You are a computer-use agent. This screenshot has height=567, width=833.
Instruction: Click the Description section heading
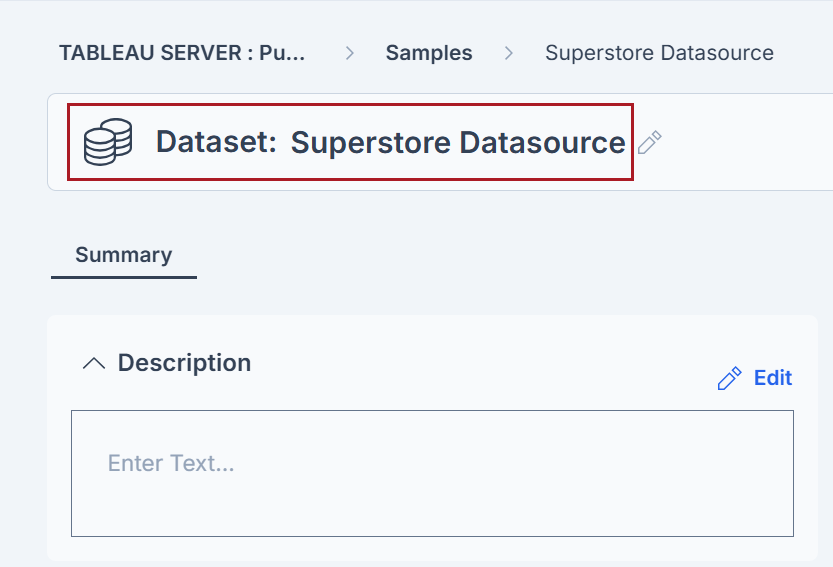tap(184, 363)
